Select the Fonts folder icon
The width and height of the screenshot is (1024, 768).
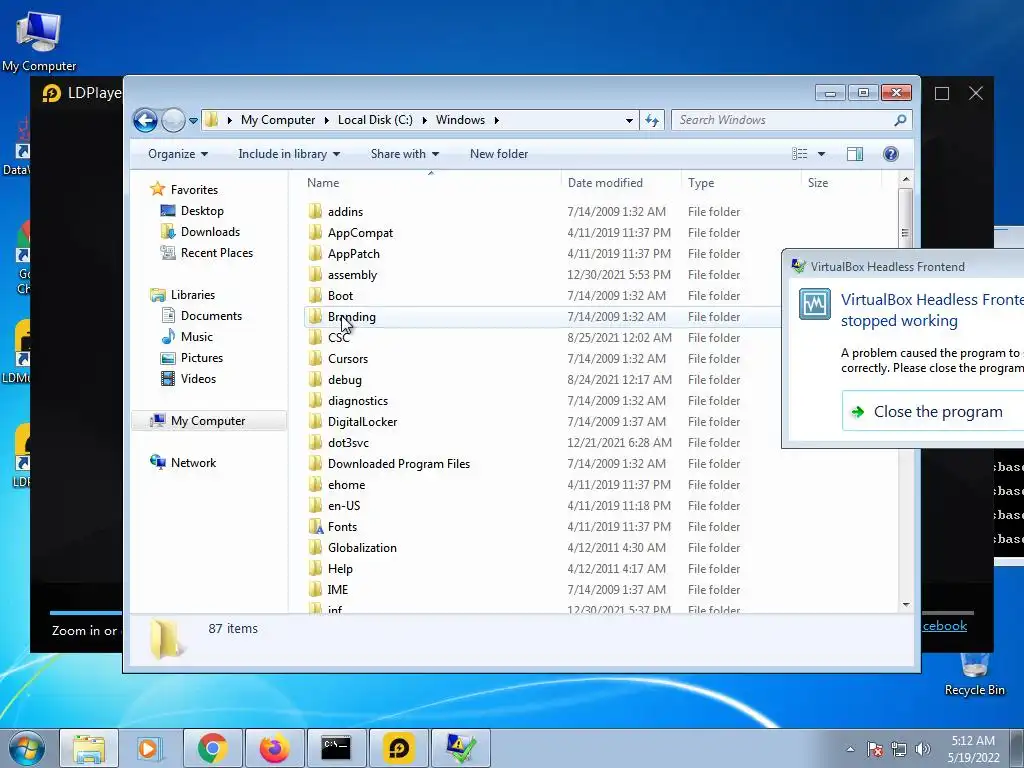315,526
